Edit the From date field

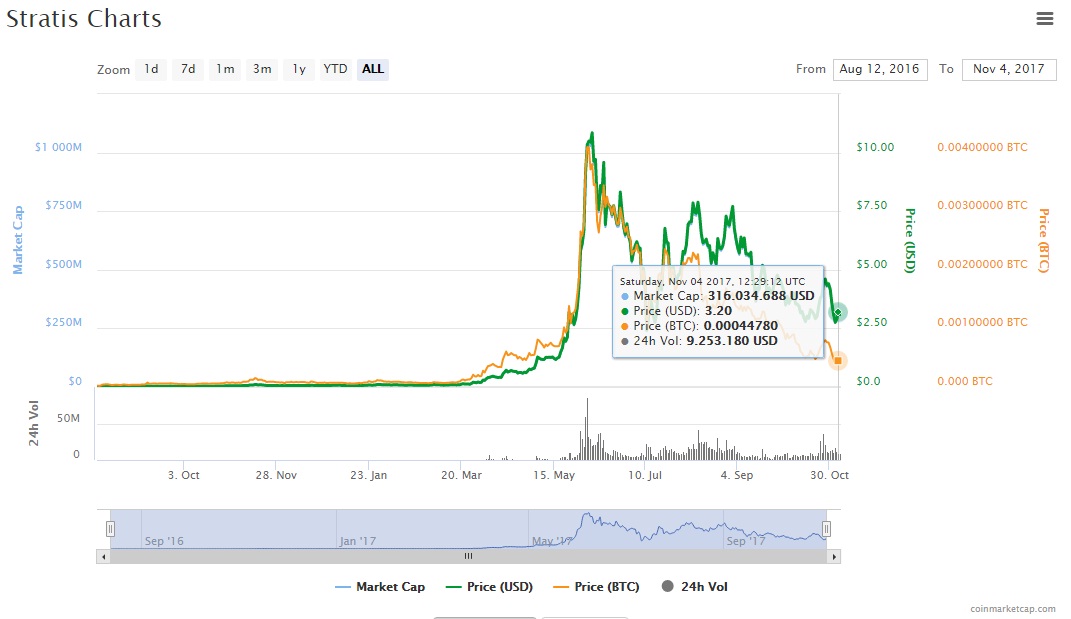[880, 69]
